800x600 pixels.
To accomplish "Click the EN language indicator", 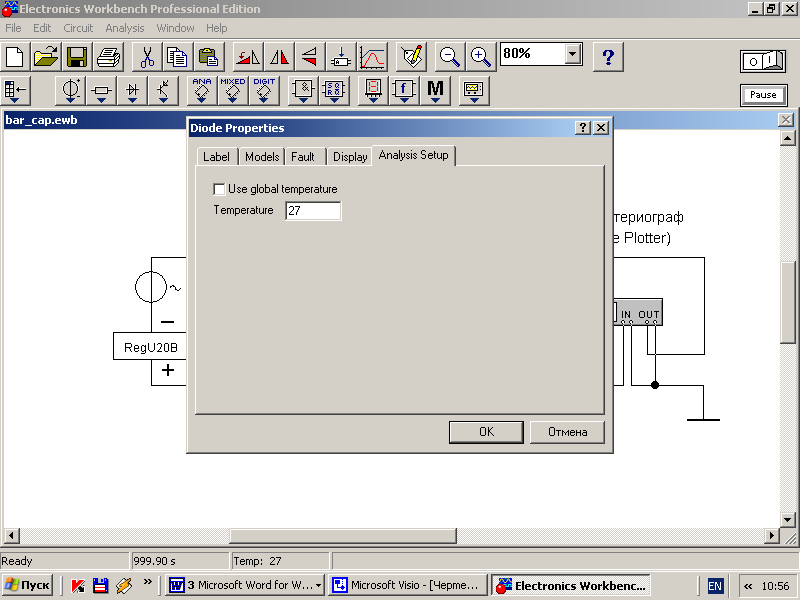I will click(715, 586).
